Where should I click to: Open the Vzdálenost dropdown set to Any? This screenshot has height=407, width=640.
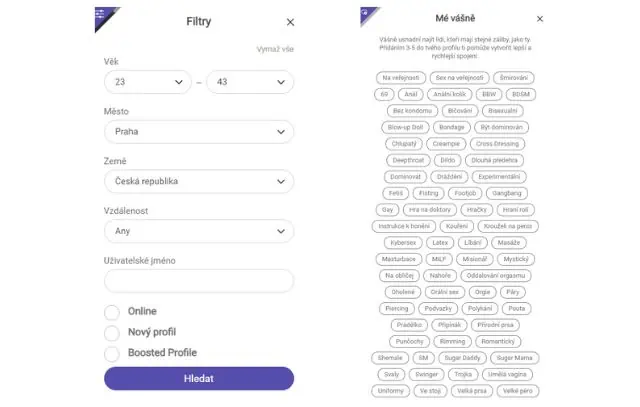click(199, 231)
